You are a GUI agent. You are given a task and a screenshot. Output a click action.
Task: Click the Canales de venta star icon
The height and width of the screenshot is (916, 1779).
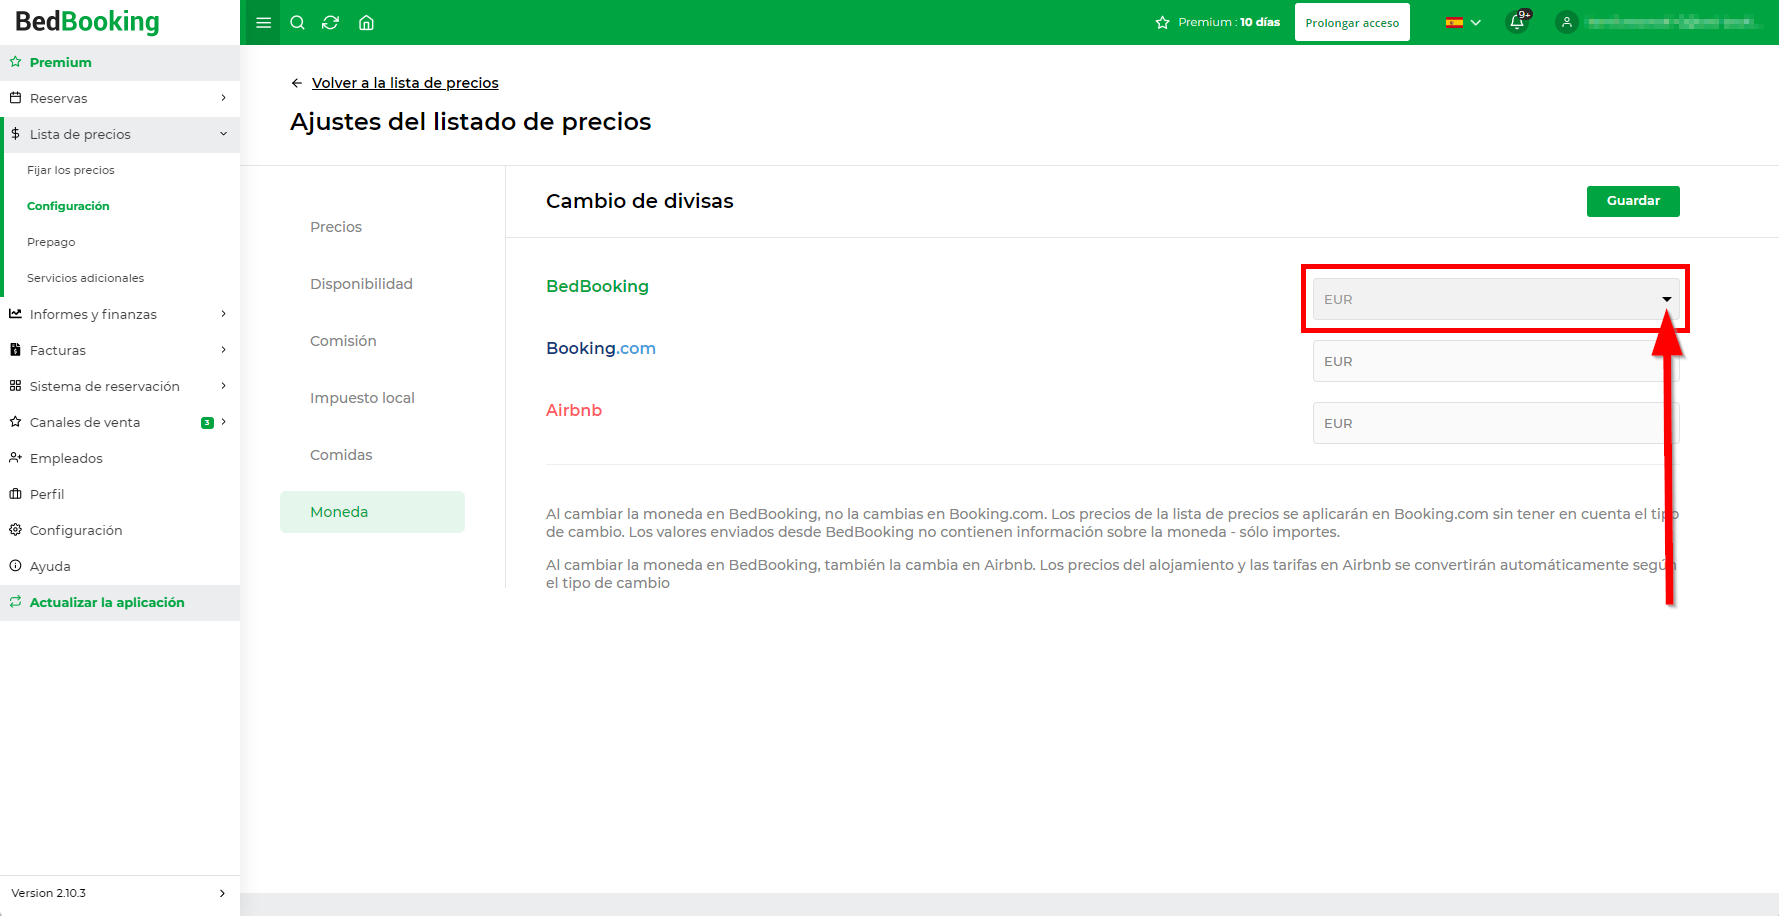pyautogui.click(x=15, y=422)
